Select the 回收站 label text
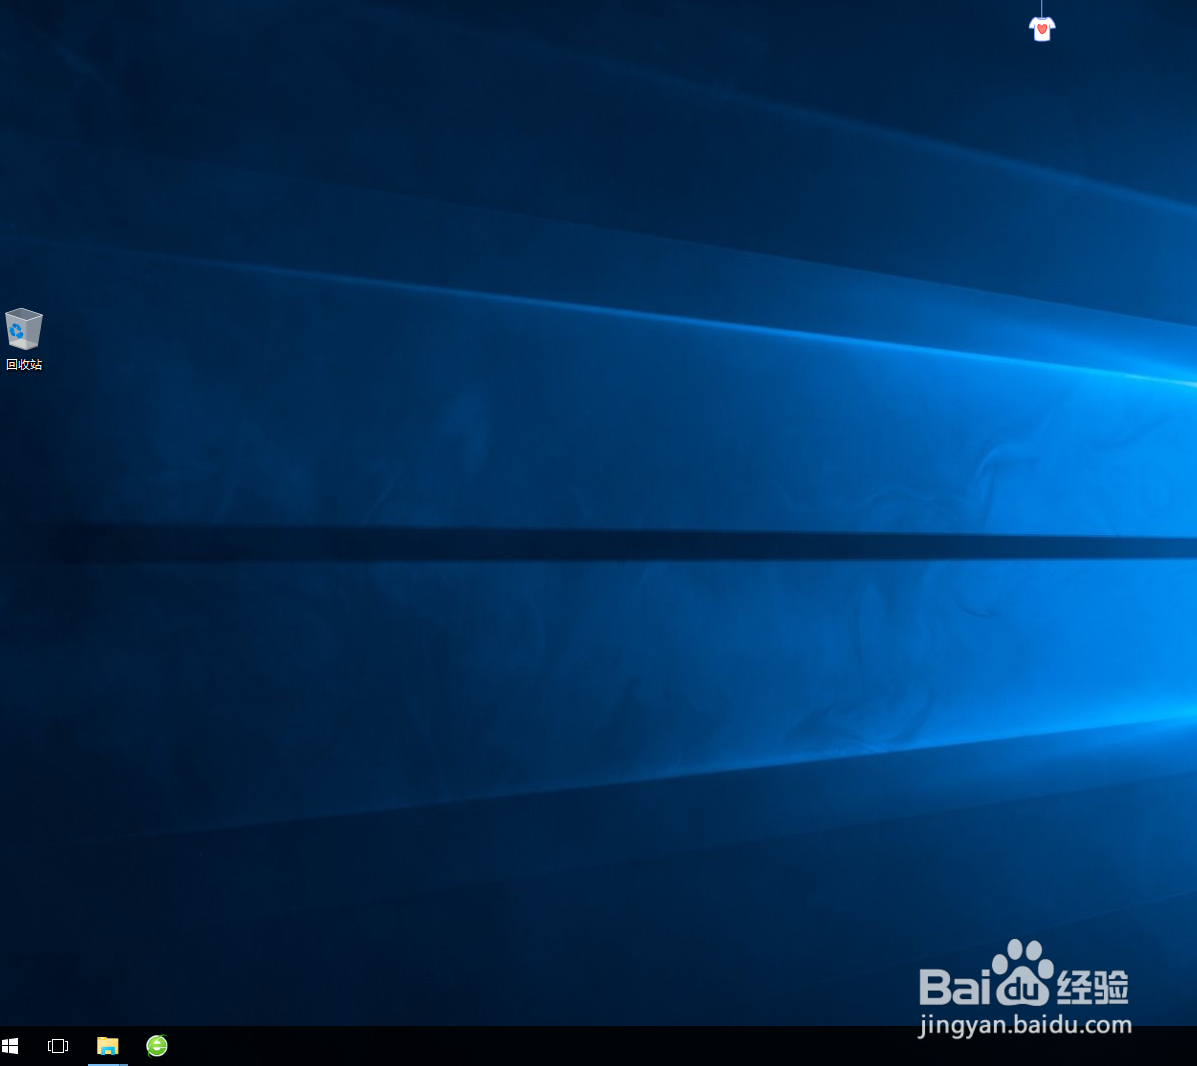This screenshot has width=1197, height=1066. point(24,365)
